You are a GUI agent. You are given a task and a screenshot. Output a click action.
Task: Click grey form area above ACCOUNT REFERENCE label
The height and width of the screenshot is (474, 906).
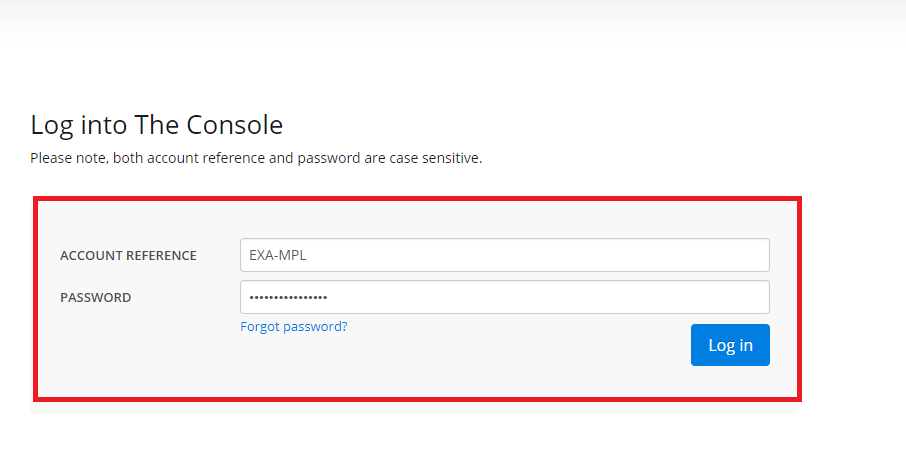[x=128, y=223]
